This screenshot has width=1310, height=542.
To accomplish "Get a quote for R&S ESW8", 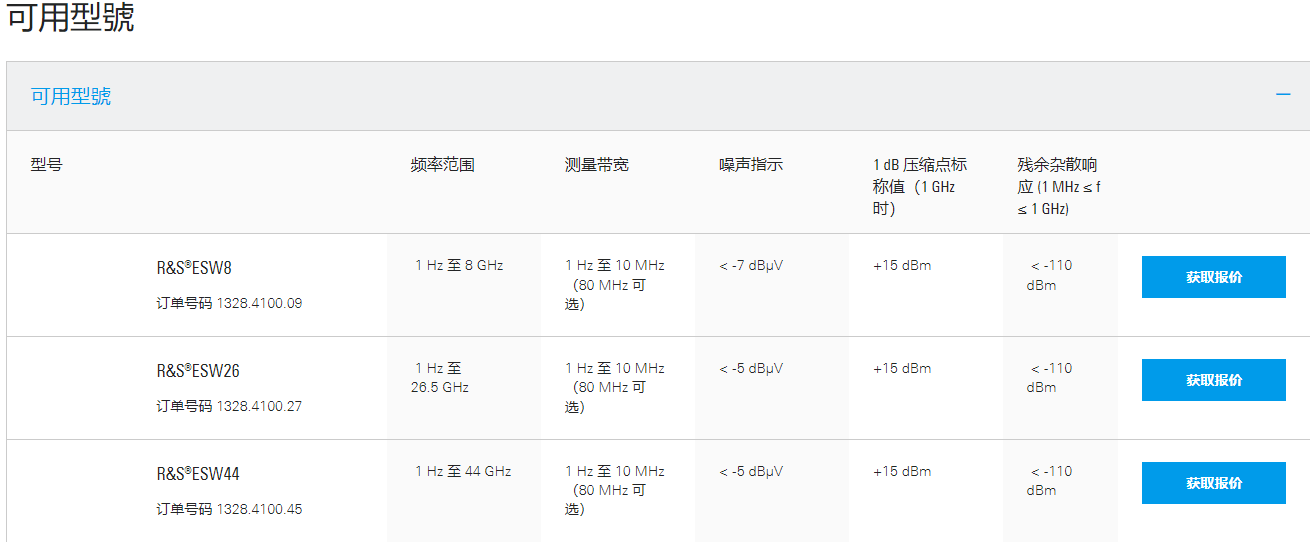I will 1213,277.
